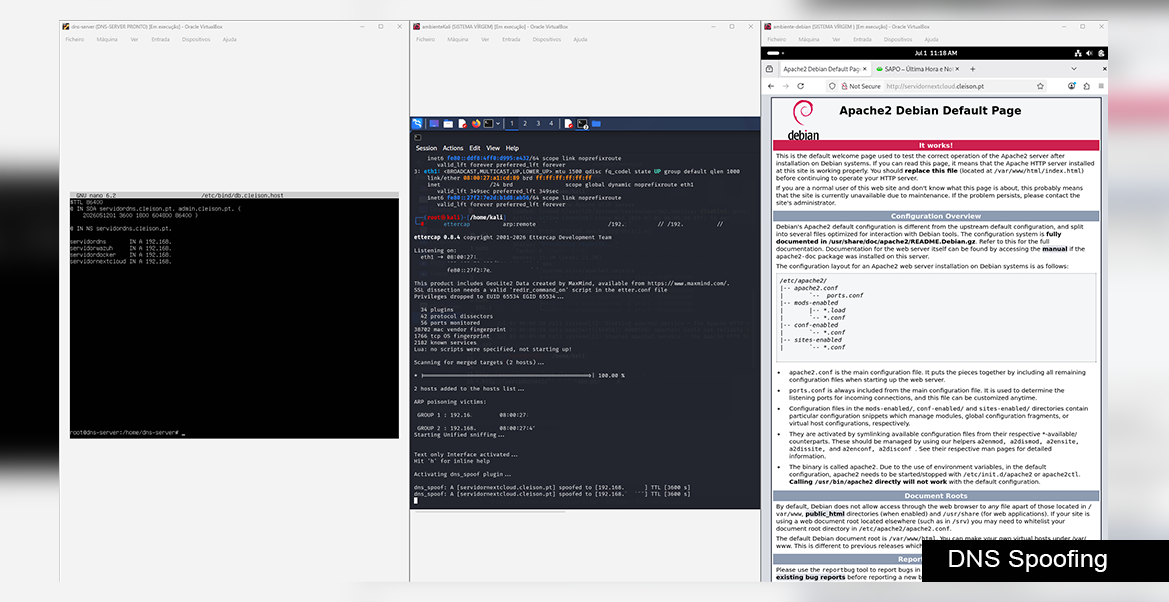Open the file manager in Kali panel
This screenshot has height=602, width=1169.
click(448, 124)
